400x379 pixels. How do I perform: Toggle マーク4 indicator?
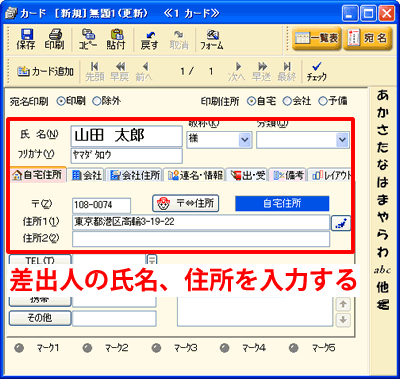[225, 348]
